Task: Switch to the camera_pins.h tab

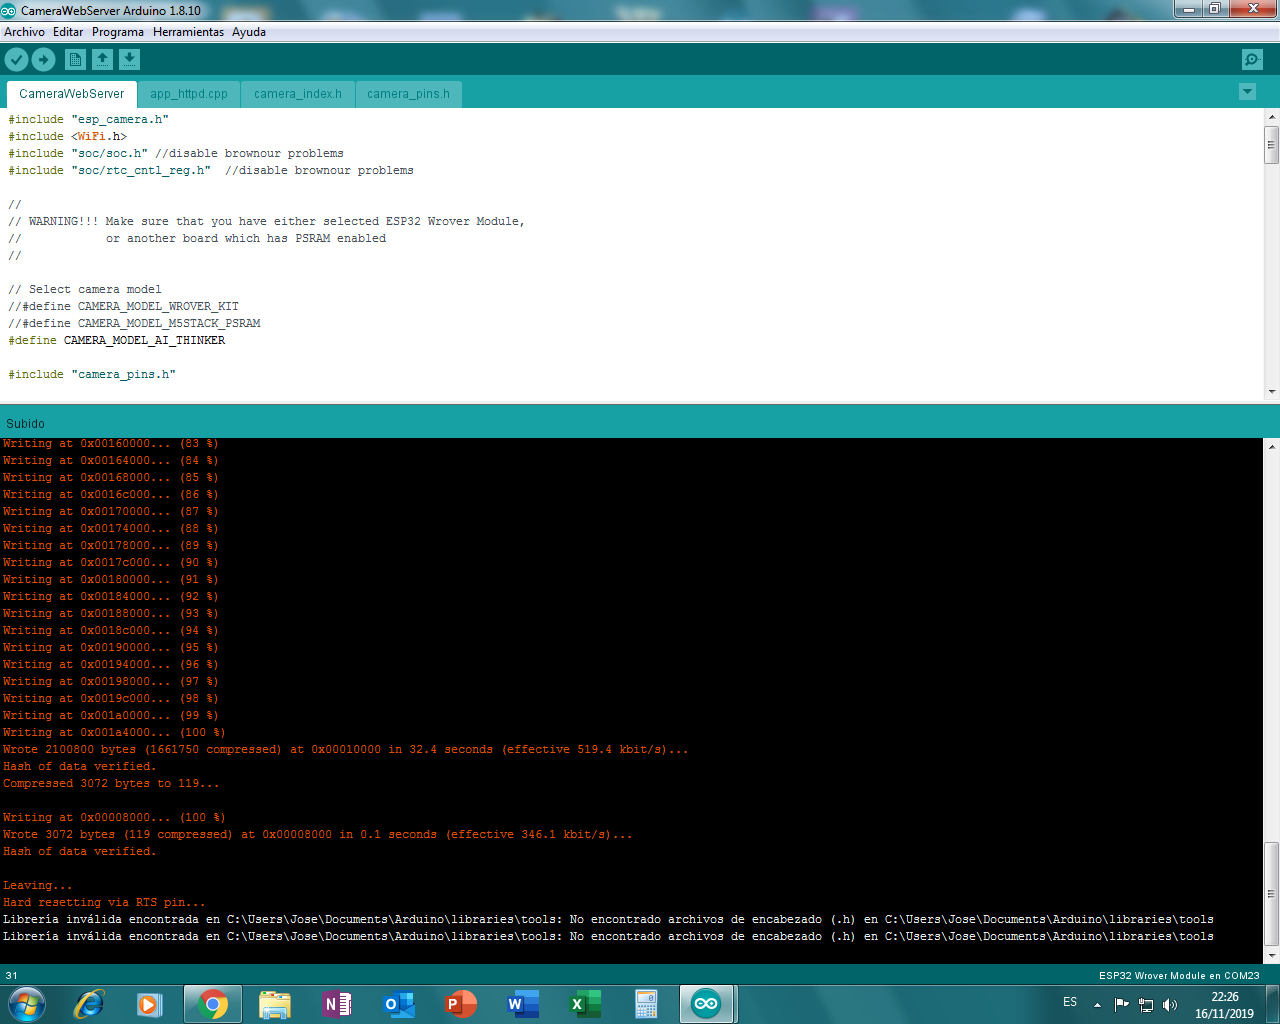Action: 408,94
